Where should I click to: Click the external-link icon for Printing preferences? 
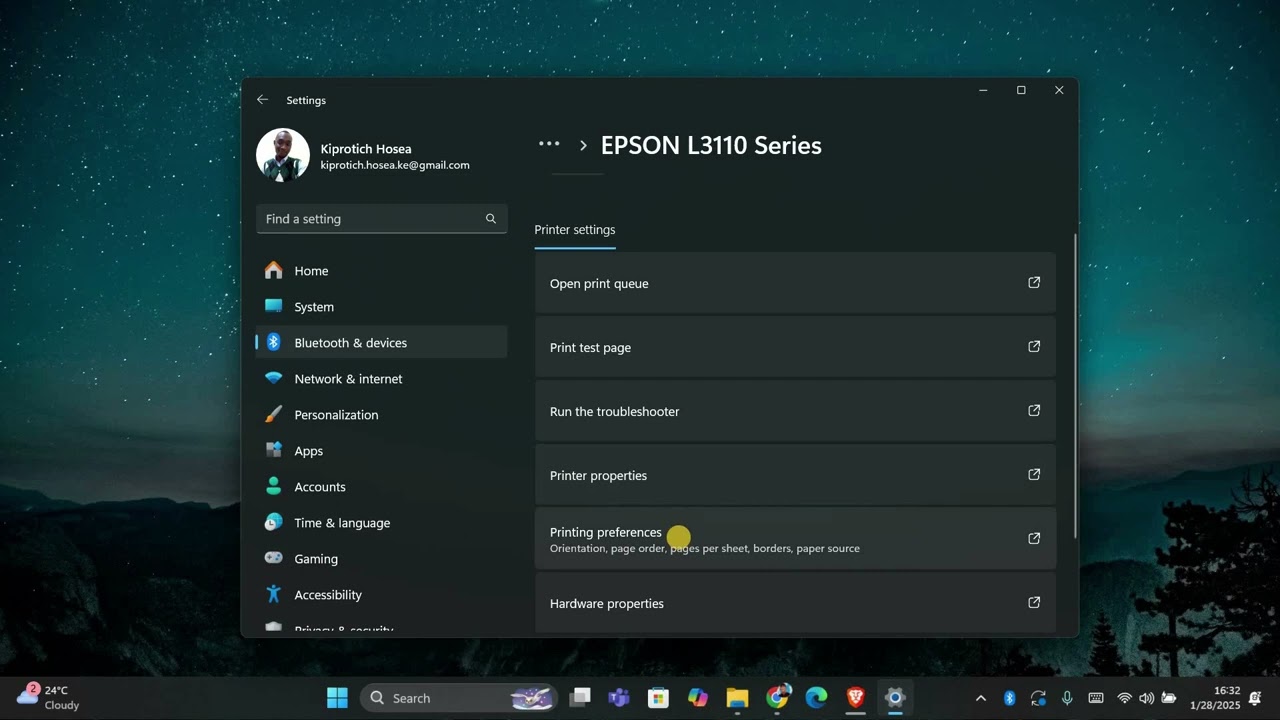[x=1034, y=539]
